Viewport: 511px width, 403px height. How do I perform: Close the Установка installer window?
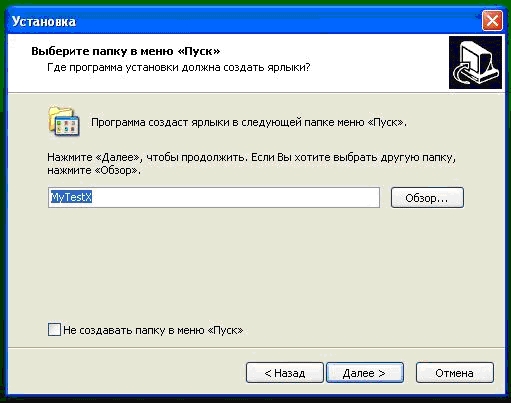tap(492, 21)
